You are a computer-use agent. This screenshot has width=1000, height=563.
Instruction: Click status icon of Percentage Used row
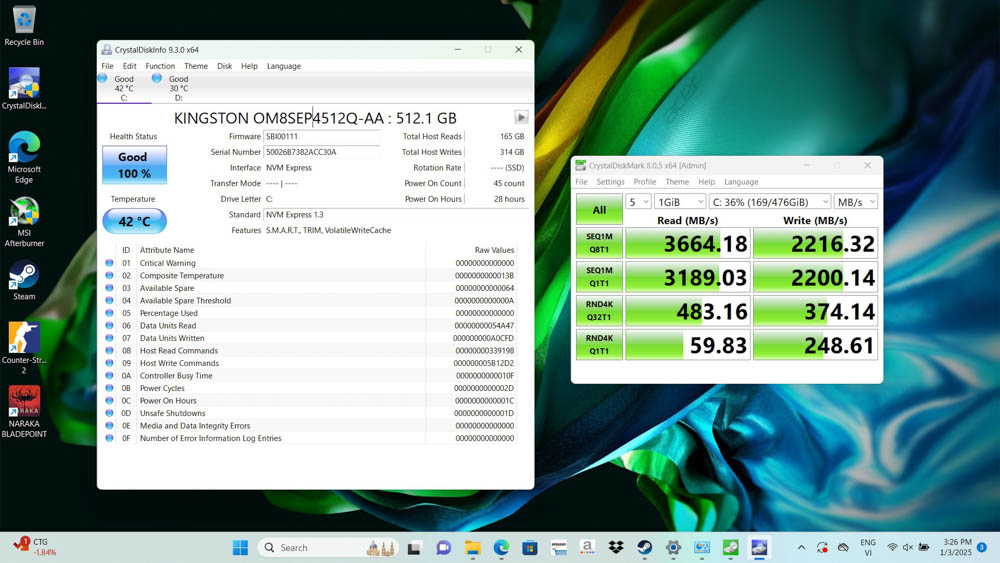pos(109,313)
